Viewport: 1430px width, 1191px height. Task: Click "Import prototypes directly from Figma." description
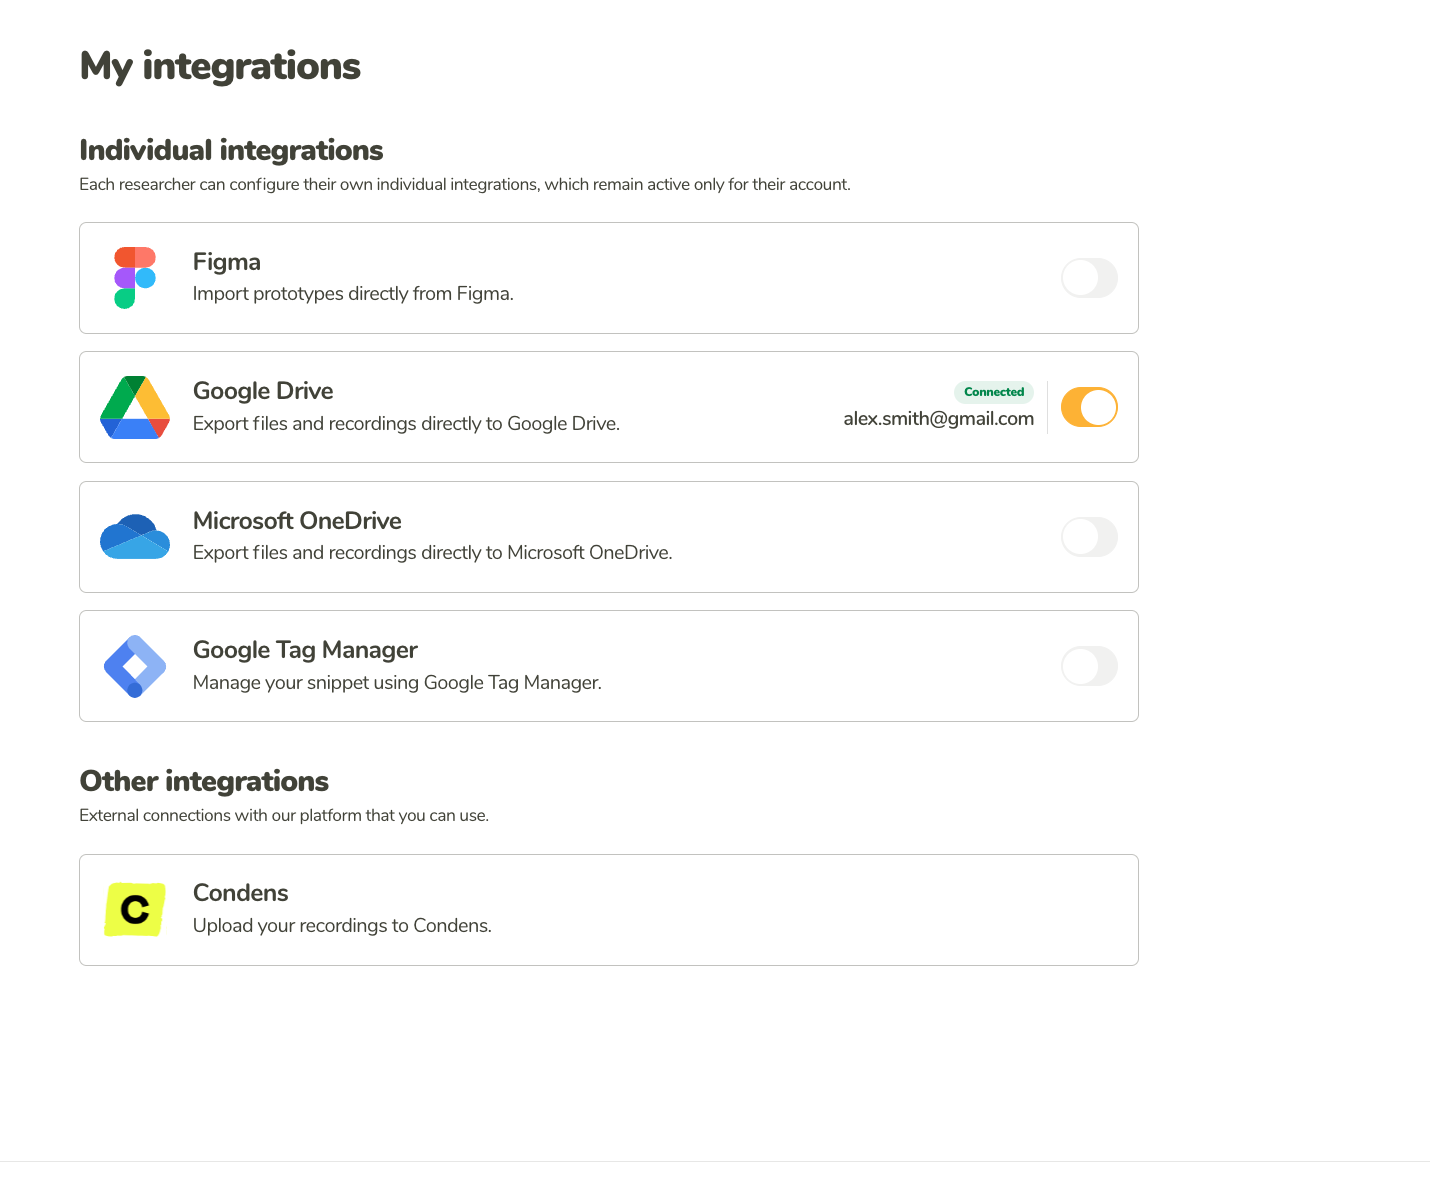(353, 294)
